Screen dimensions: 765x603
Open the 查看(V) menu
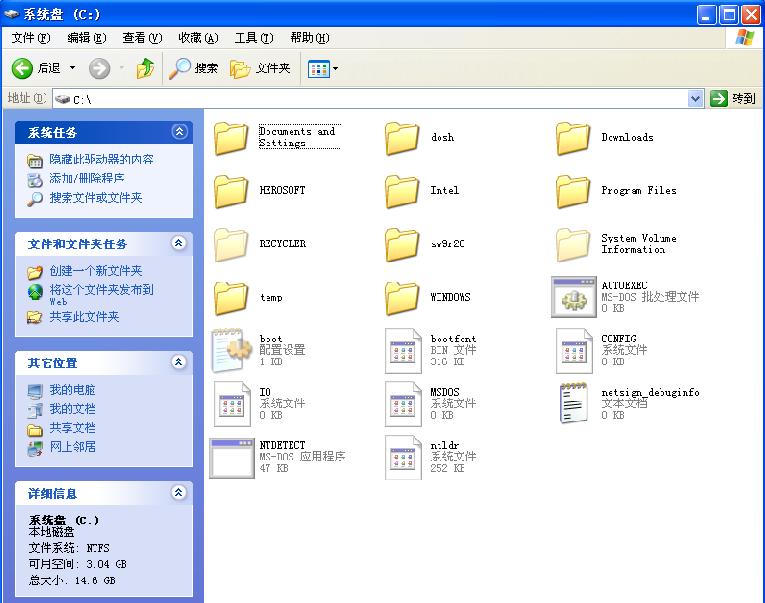tap(142, 38)
